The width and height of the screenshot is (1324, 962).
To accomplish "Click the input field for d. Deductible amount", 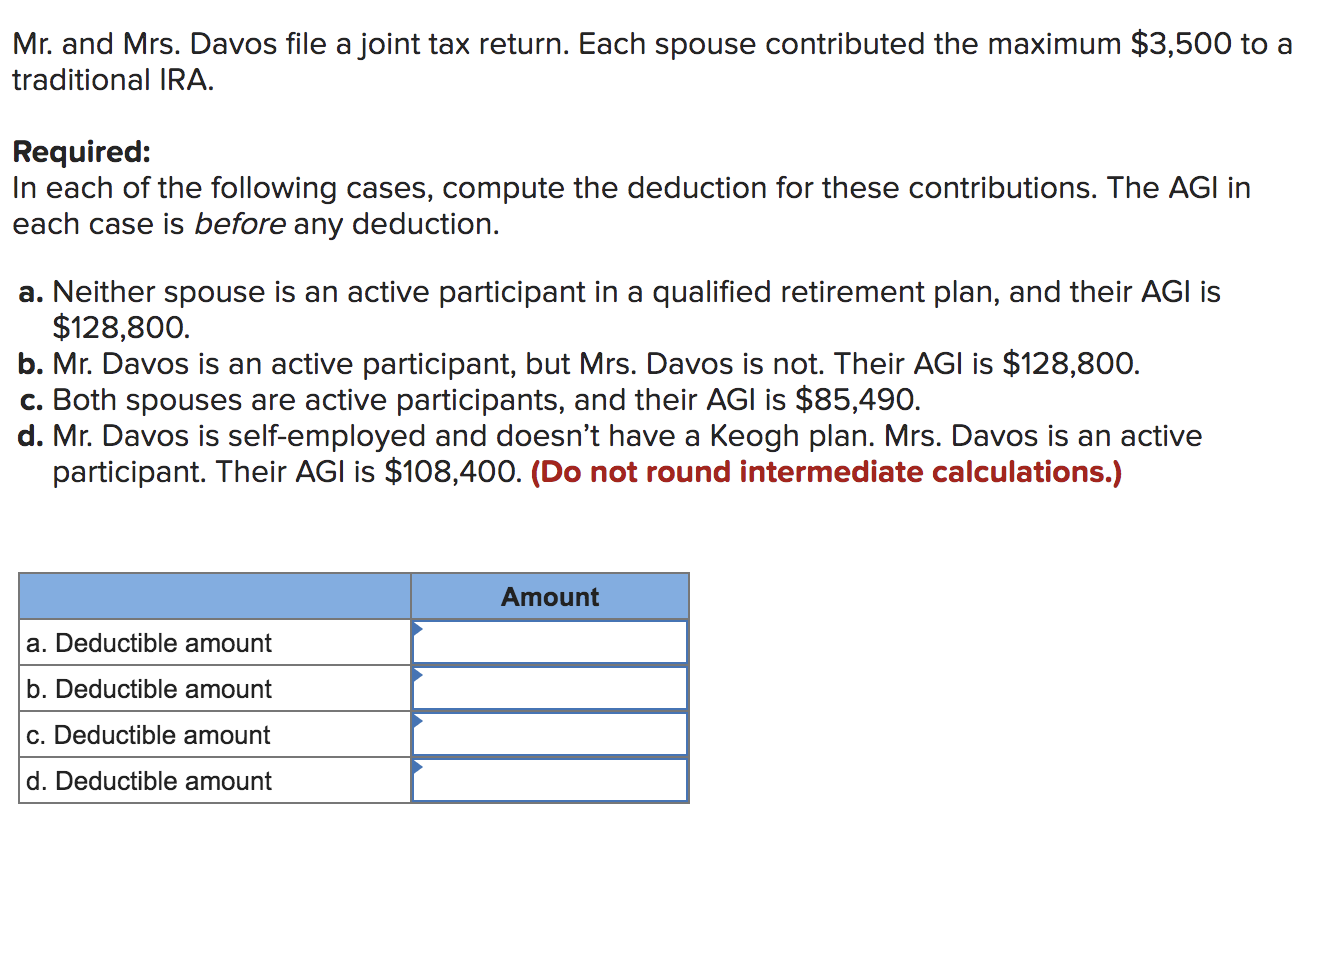I will point(550,780).
